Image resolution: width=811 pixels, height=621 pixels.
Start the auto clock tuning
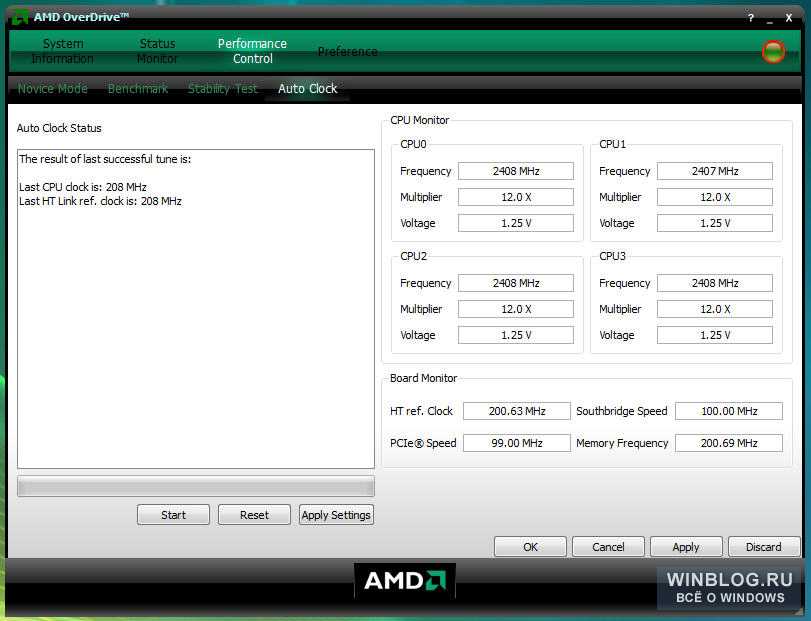point(173,514)
